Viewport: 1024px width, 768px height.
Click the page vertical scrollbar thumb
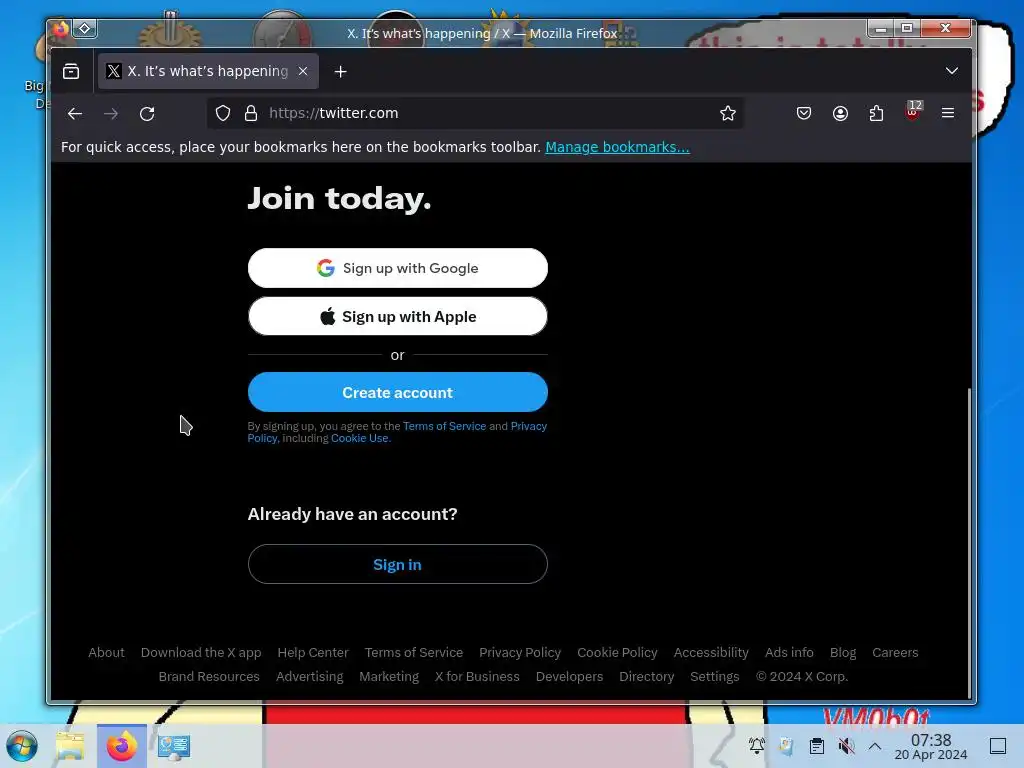point(969,542)
